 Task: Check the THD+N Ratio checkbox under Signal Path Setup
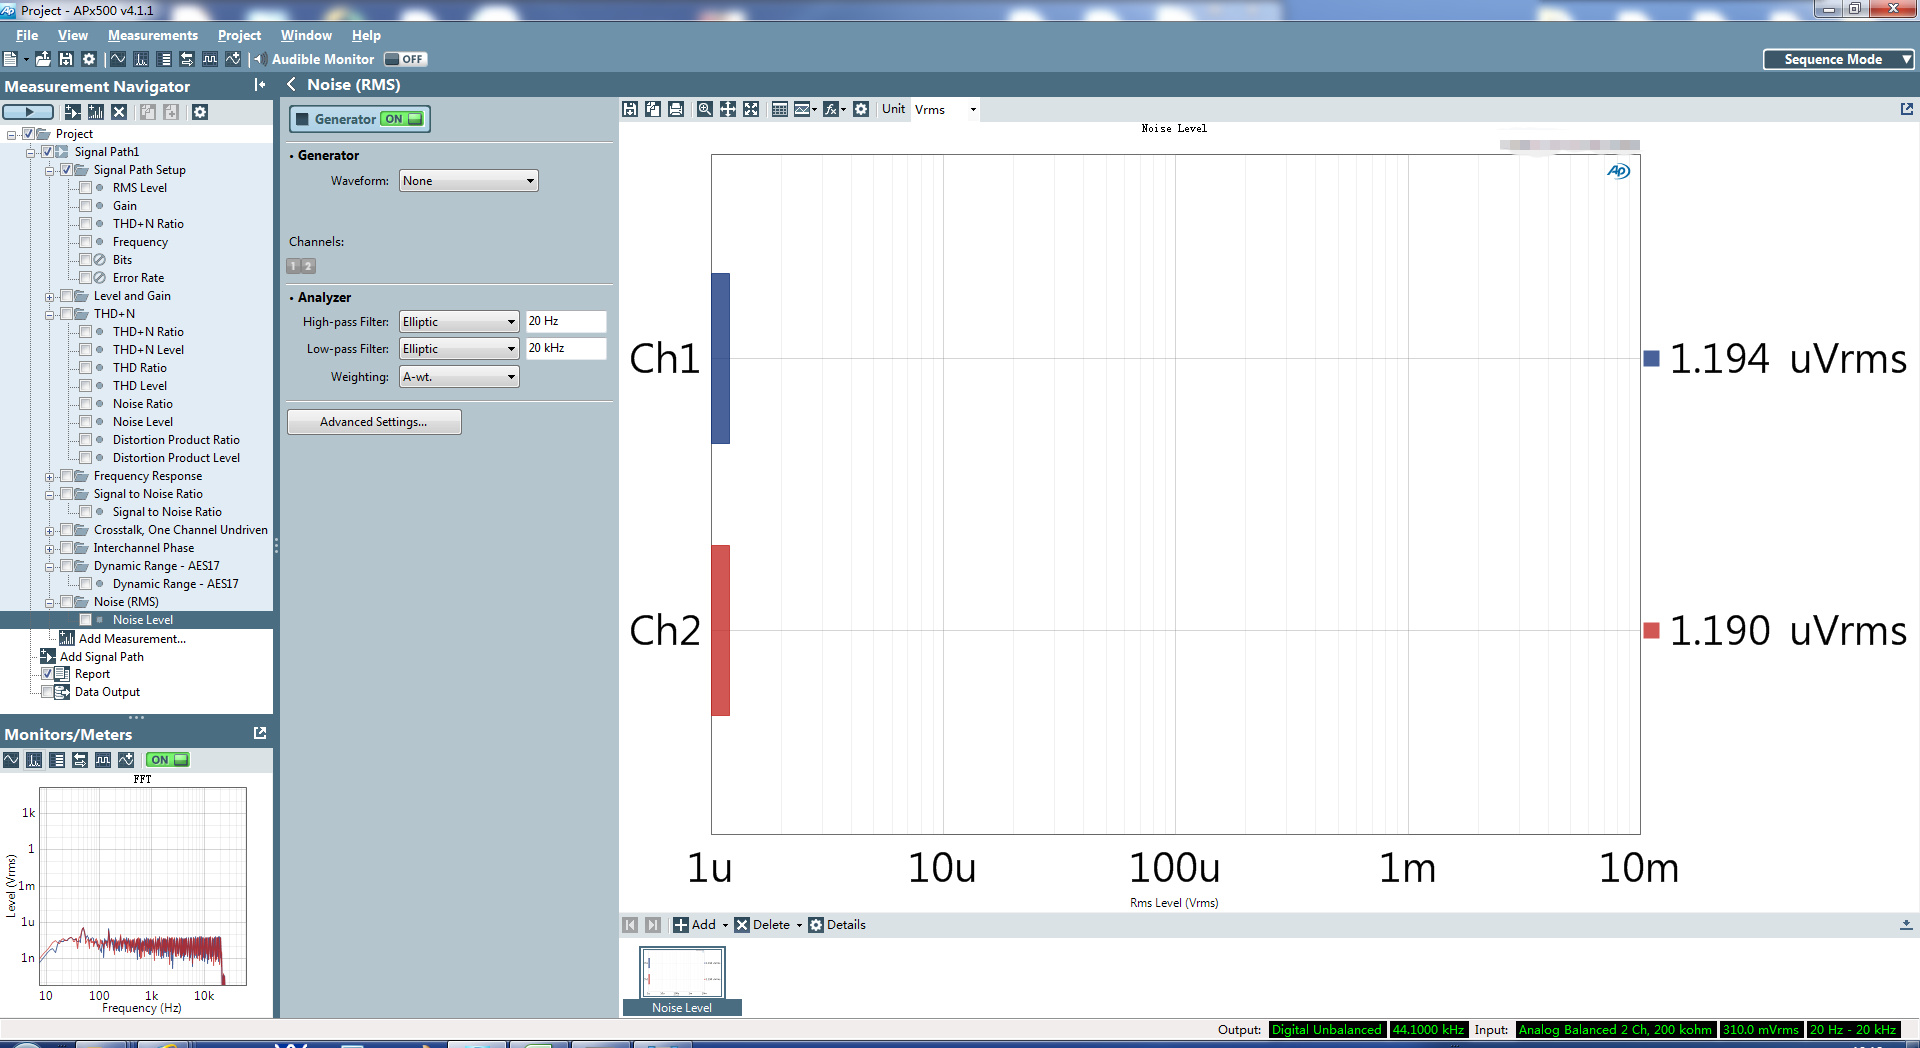pyautogui.click(x=86, y=224)
